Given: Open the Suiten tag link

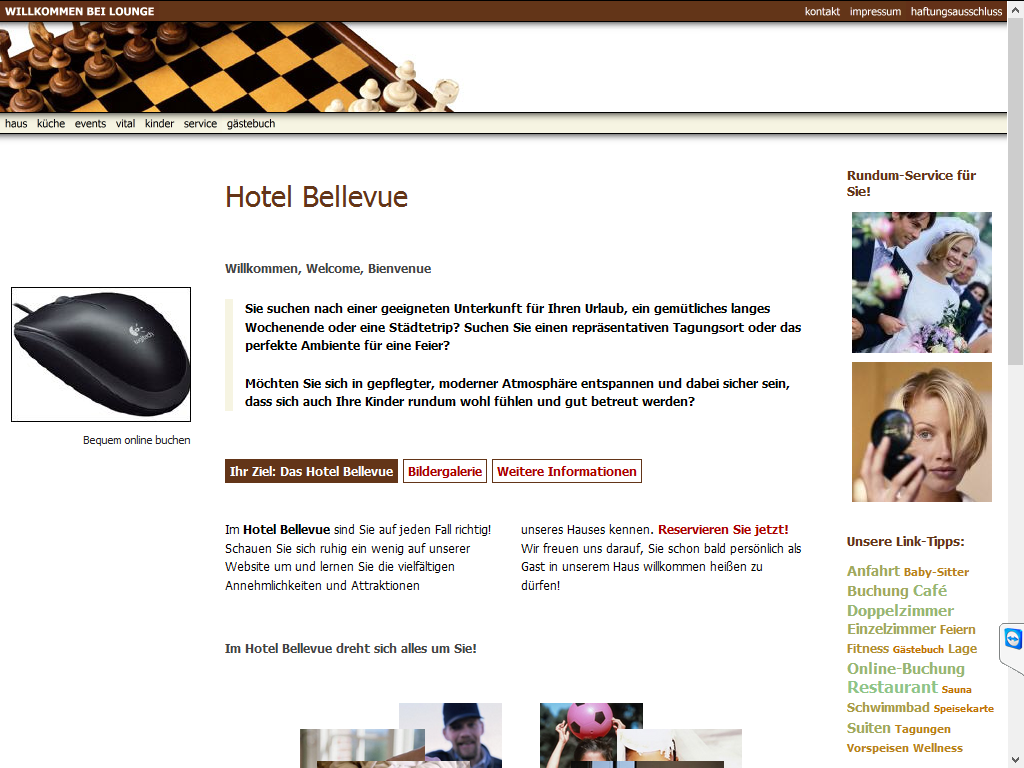Looking at the screenshot, I should click(x=869, y=728).
